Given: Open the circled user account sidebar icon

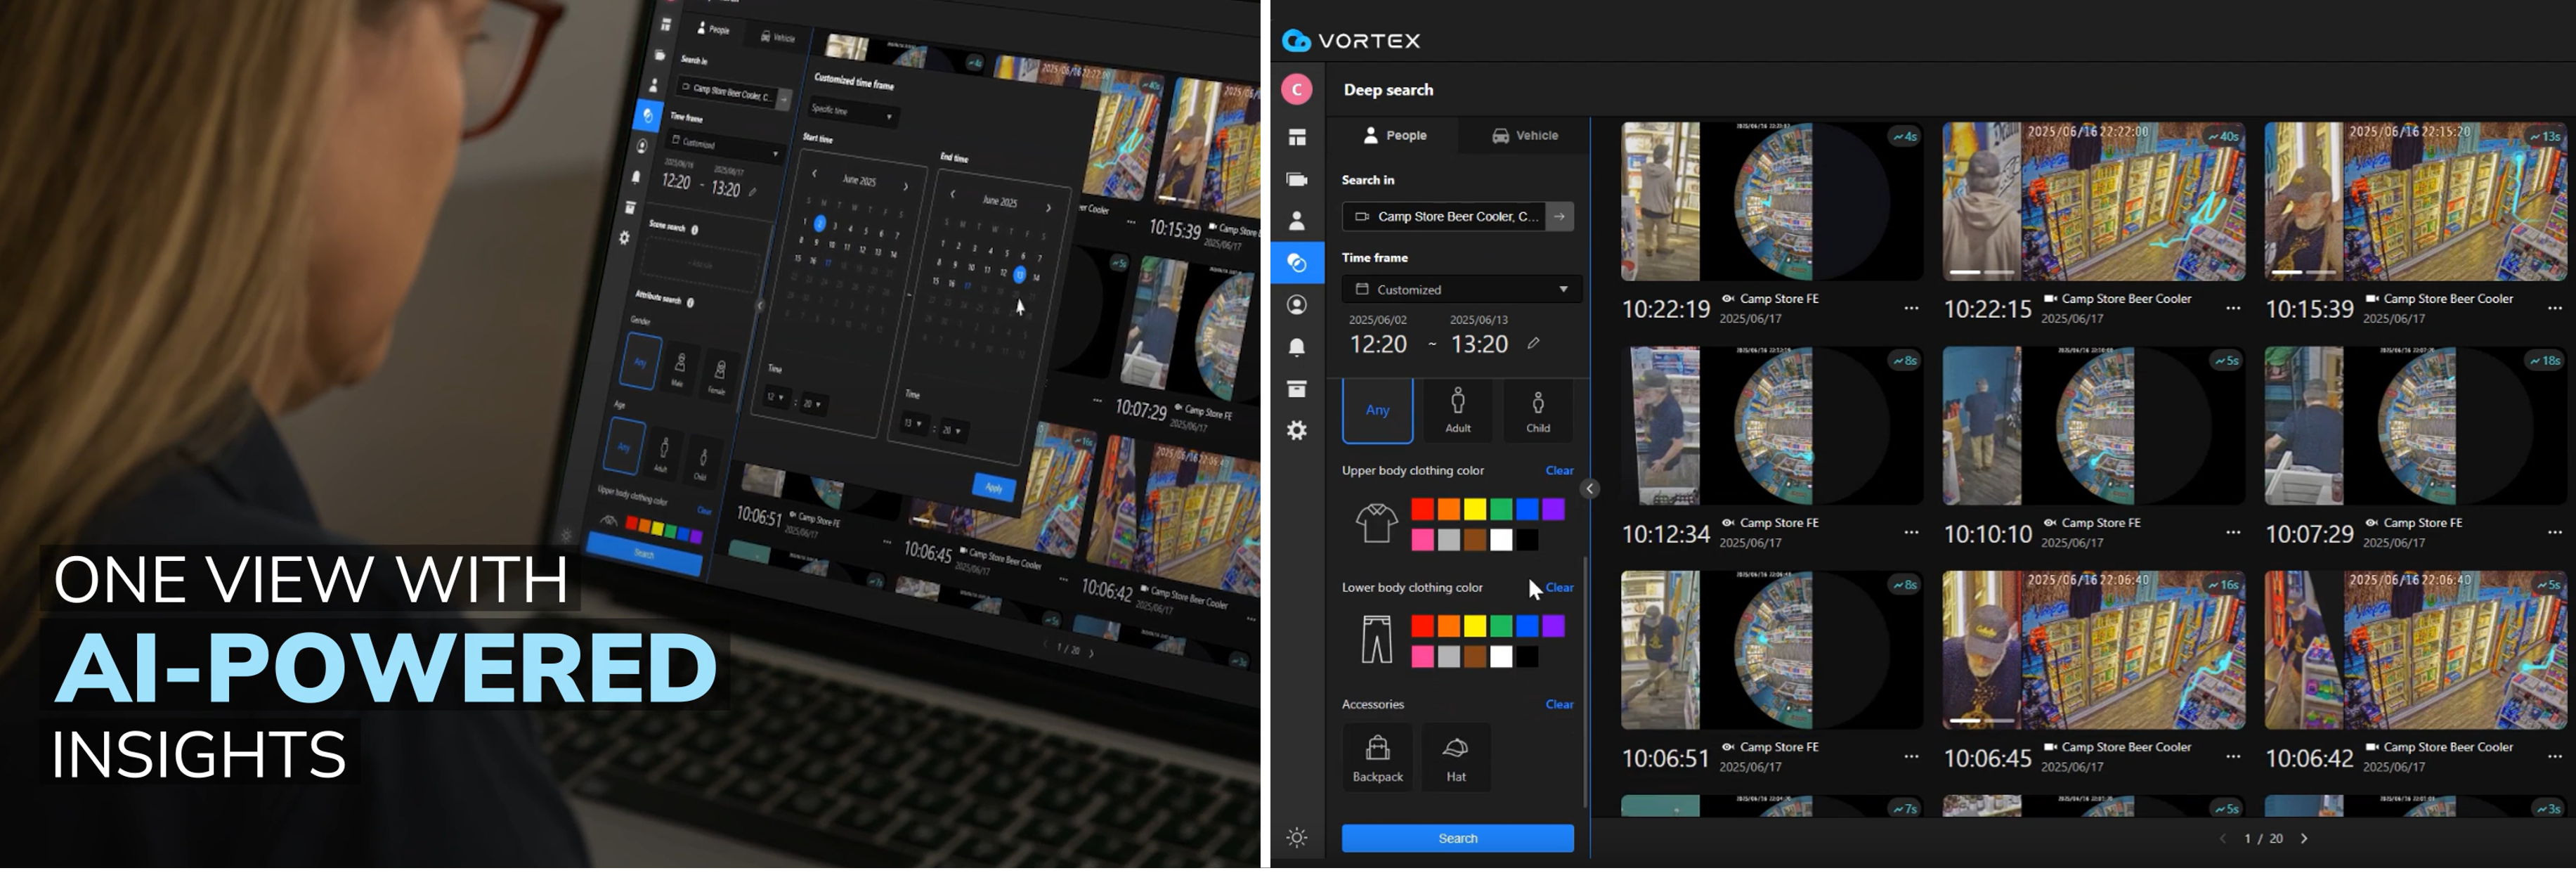Looking at the screenshot, I should tap(1297, 305).
